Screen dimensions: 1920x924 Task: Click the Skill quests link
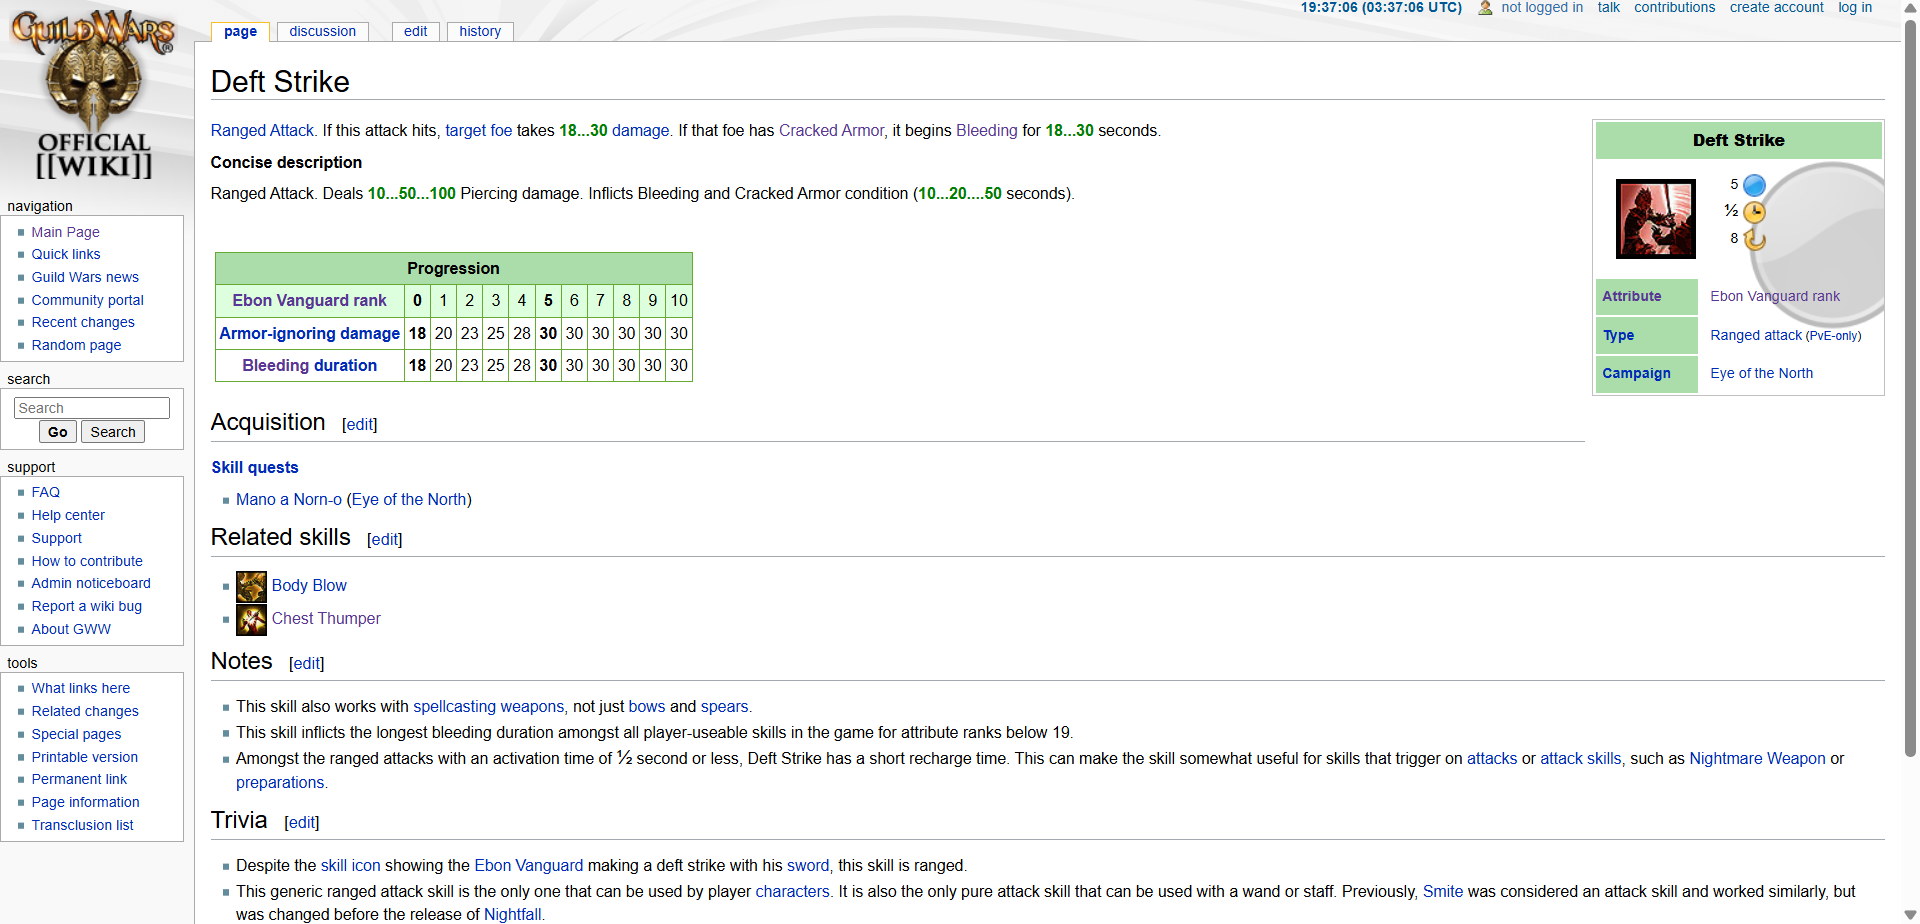coord(254,467)
